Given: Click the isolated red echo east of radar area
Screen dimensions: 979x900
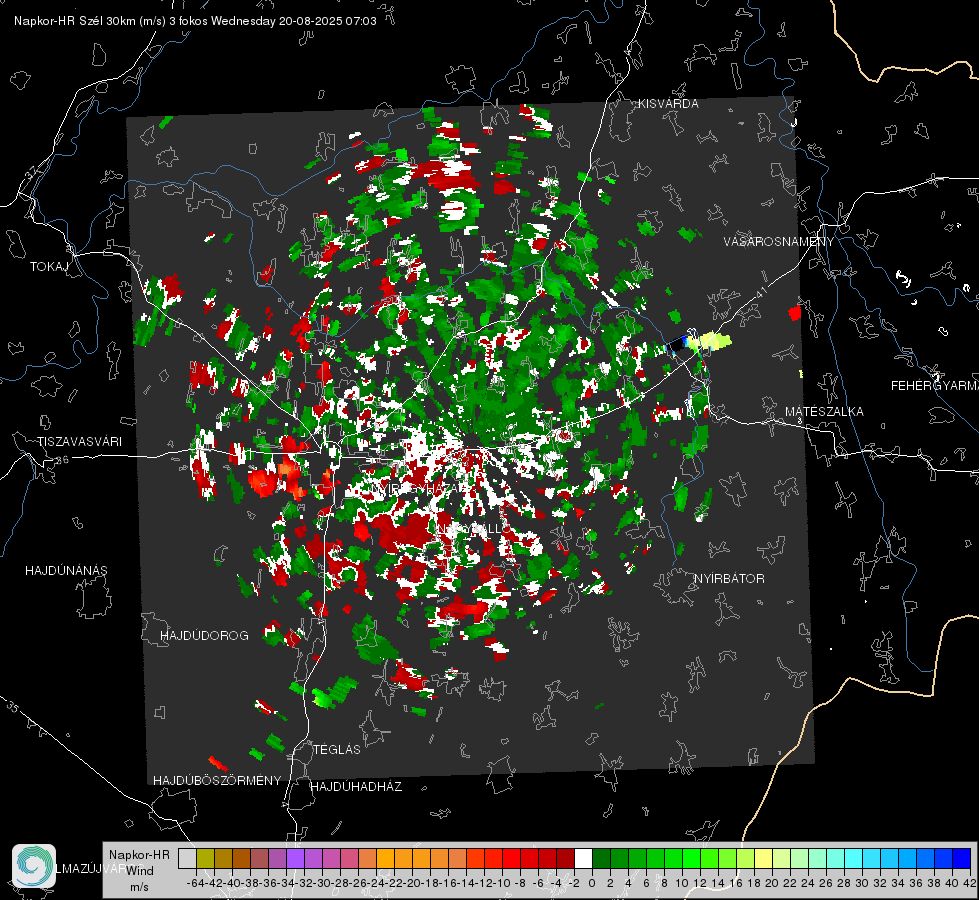Looking at the screenshot, I should click(795, 312).
